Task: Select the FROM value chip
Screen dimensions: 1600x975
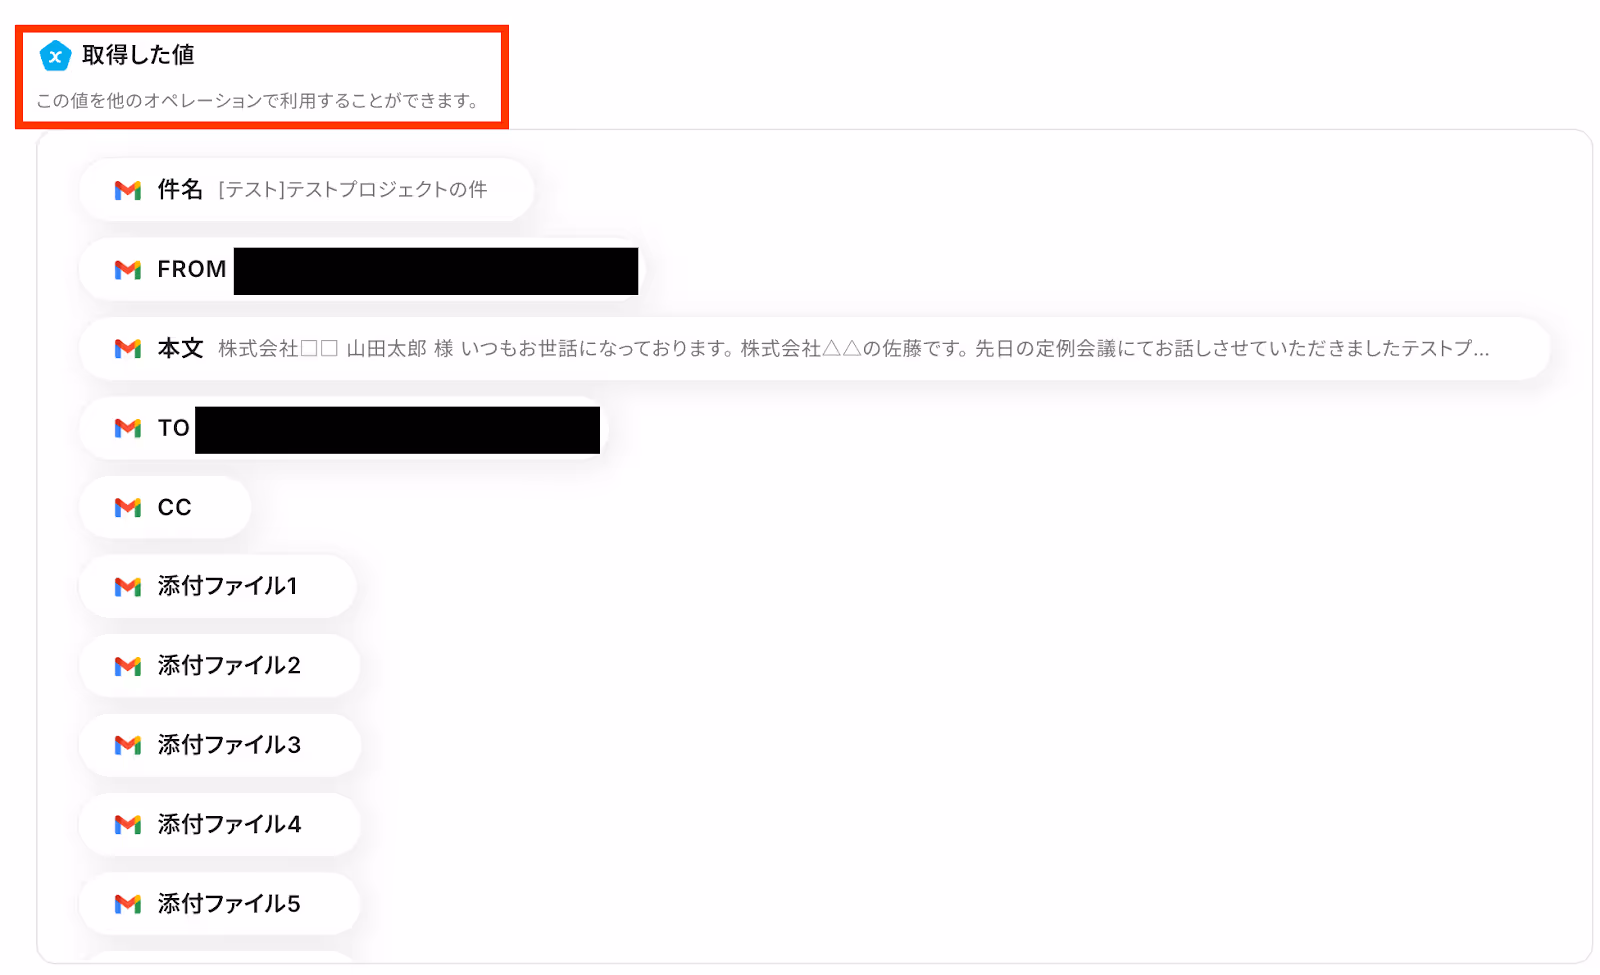Action: [x=361, y=270]
